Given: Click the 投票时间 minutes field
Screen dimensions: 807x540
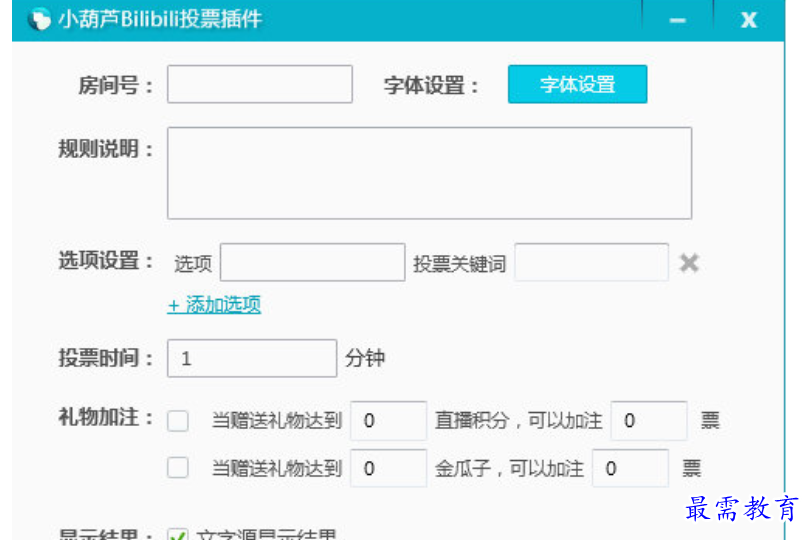Looking at the screenshot, I should (252, 358).
